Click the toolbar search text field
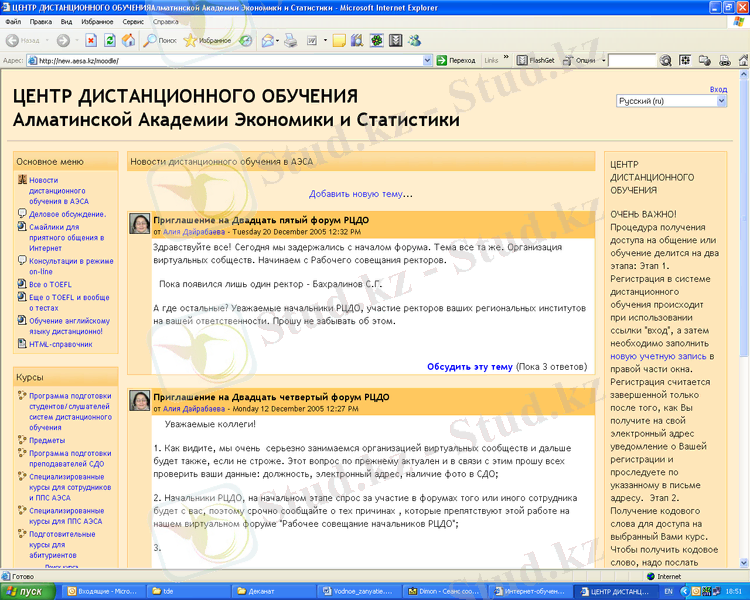This screenshot has height=600, width=750. [632, 60]
